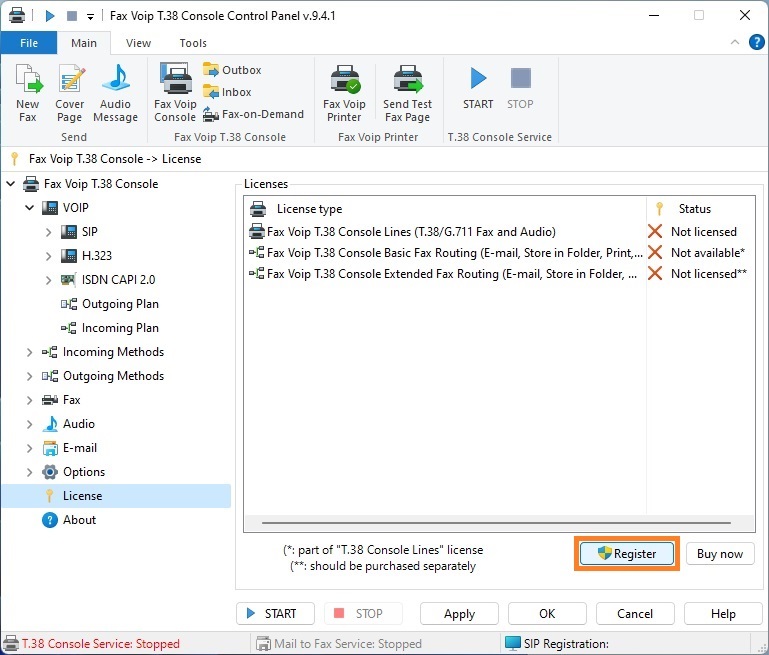Click the bottom START button
The height and width of the screenshot is (655, 769).
pos(275,614)
